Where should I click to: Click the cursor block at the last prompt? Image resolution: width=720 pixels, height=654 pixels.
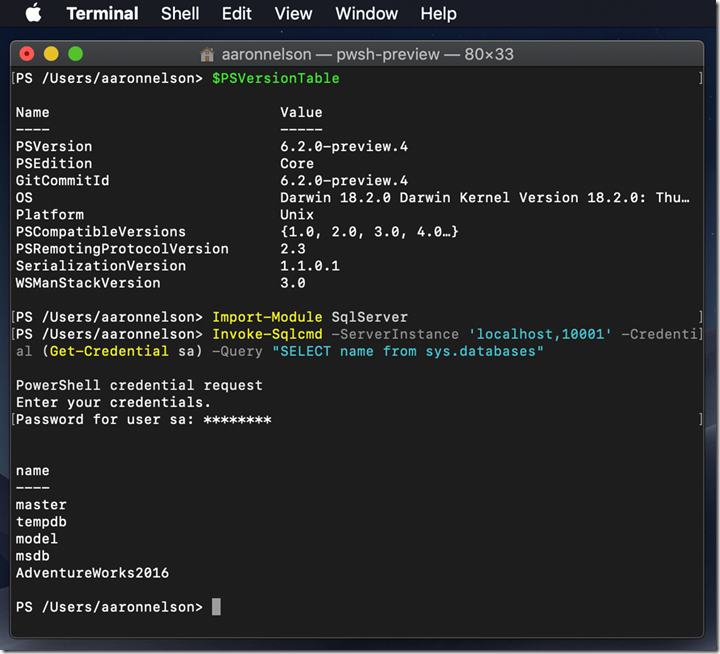[x=216, y=607]
